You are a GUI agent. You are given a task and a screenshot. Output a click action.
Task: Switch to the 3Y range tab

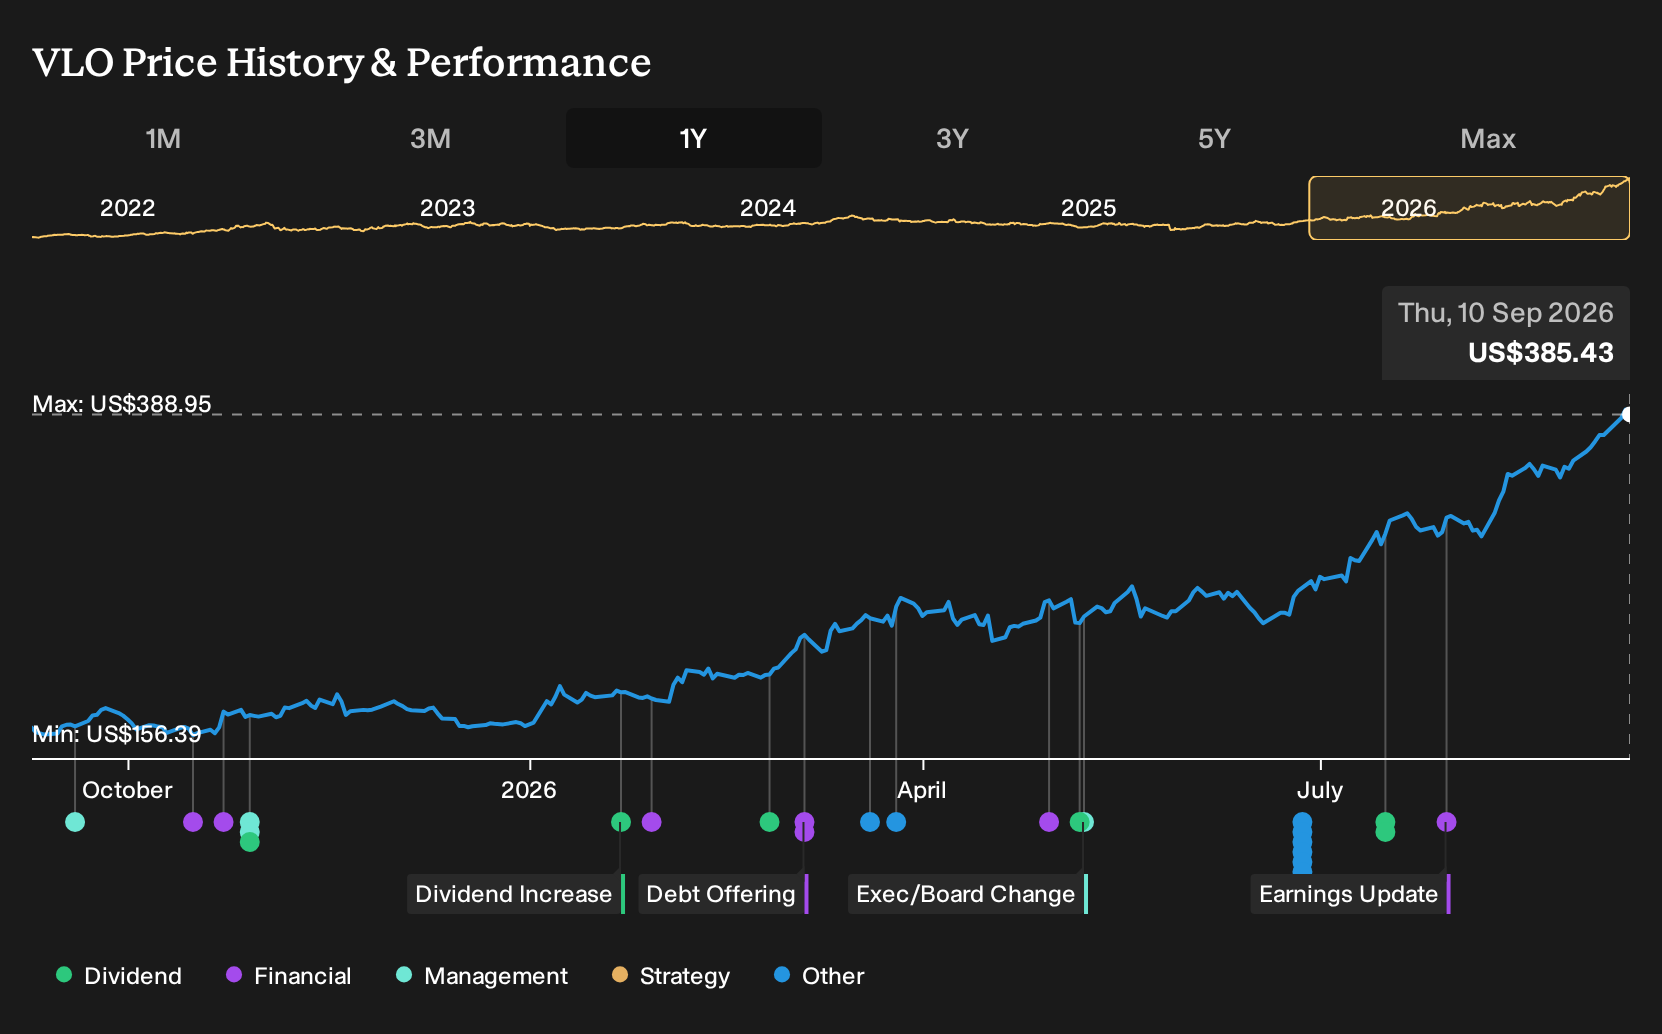pyautogui.click(x=952, y=138)
